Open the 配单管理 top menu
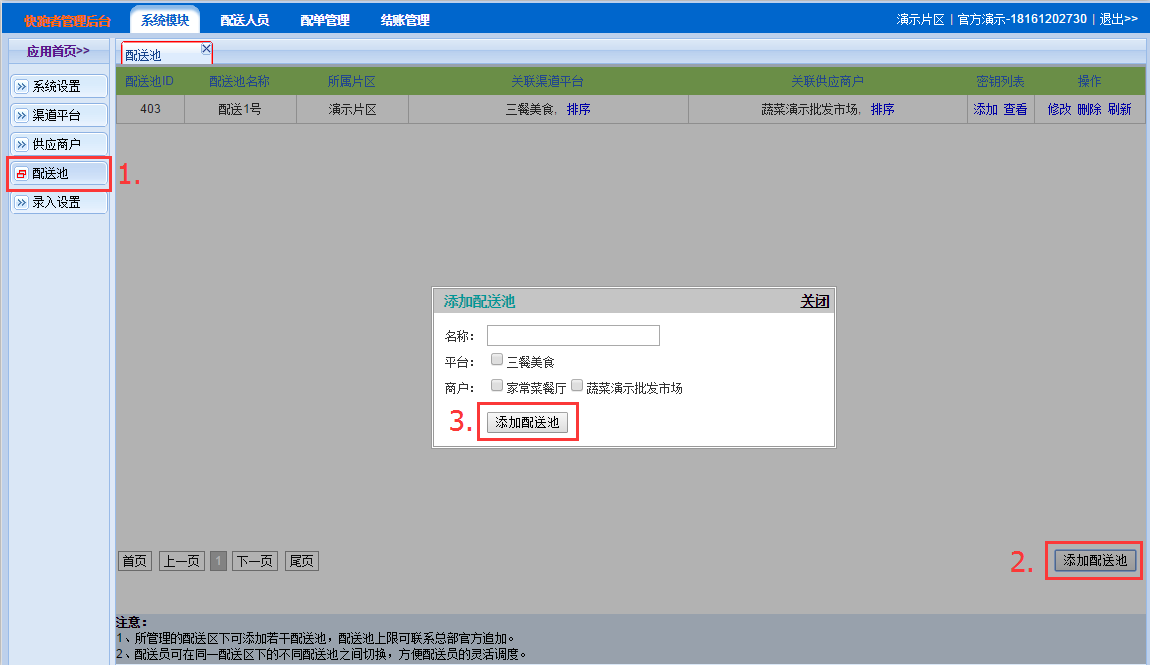This screenshot has height=665, width=1150. [325, 20]
